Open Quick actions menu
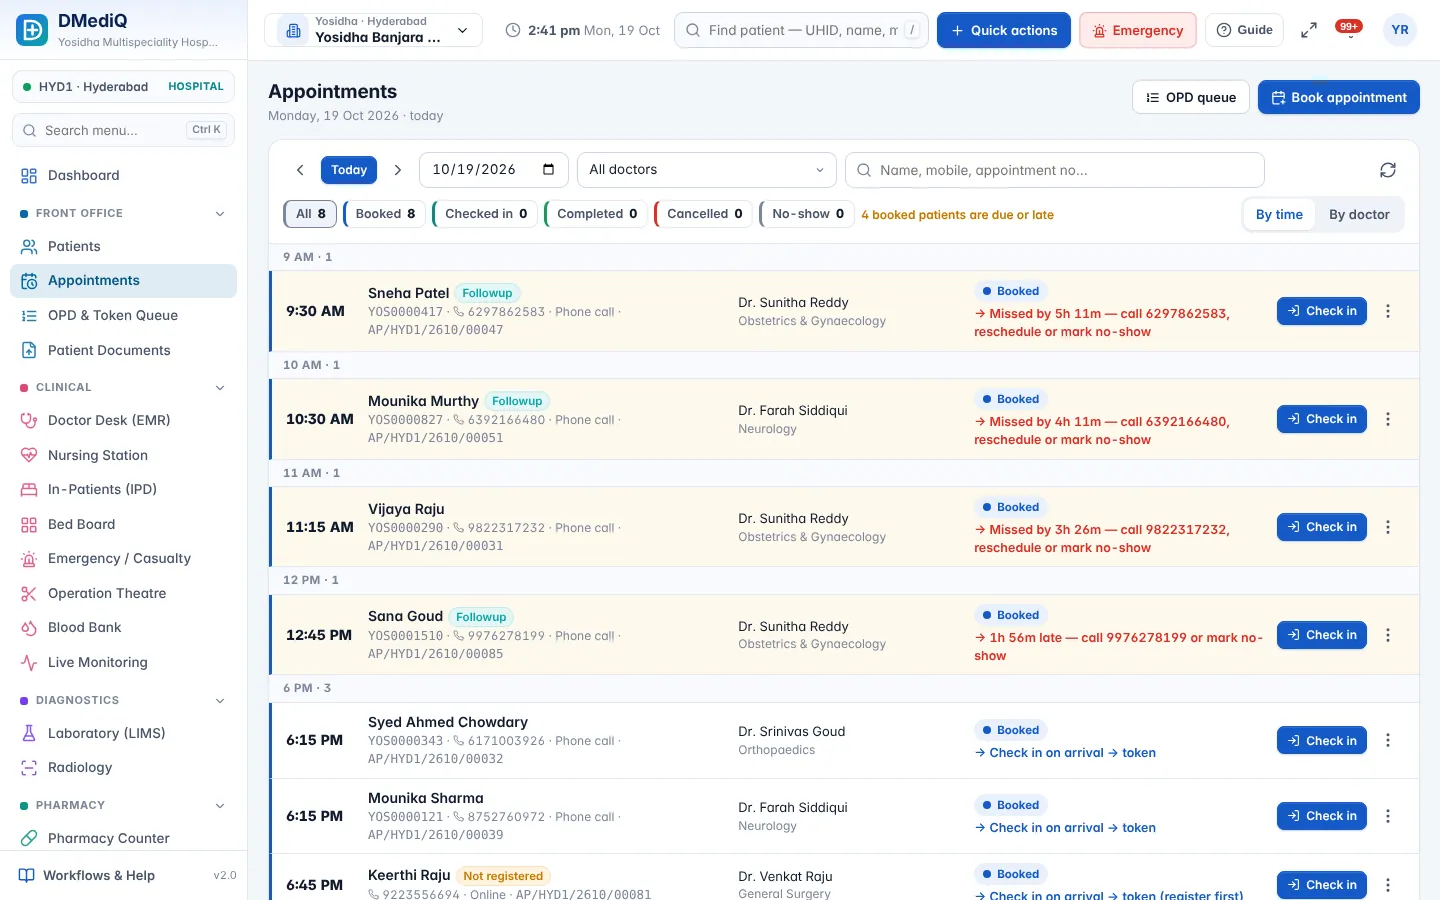 point(1004,30)
